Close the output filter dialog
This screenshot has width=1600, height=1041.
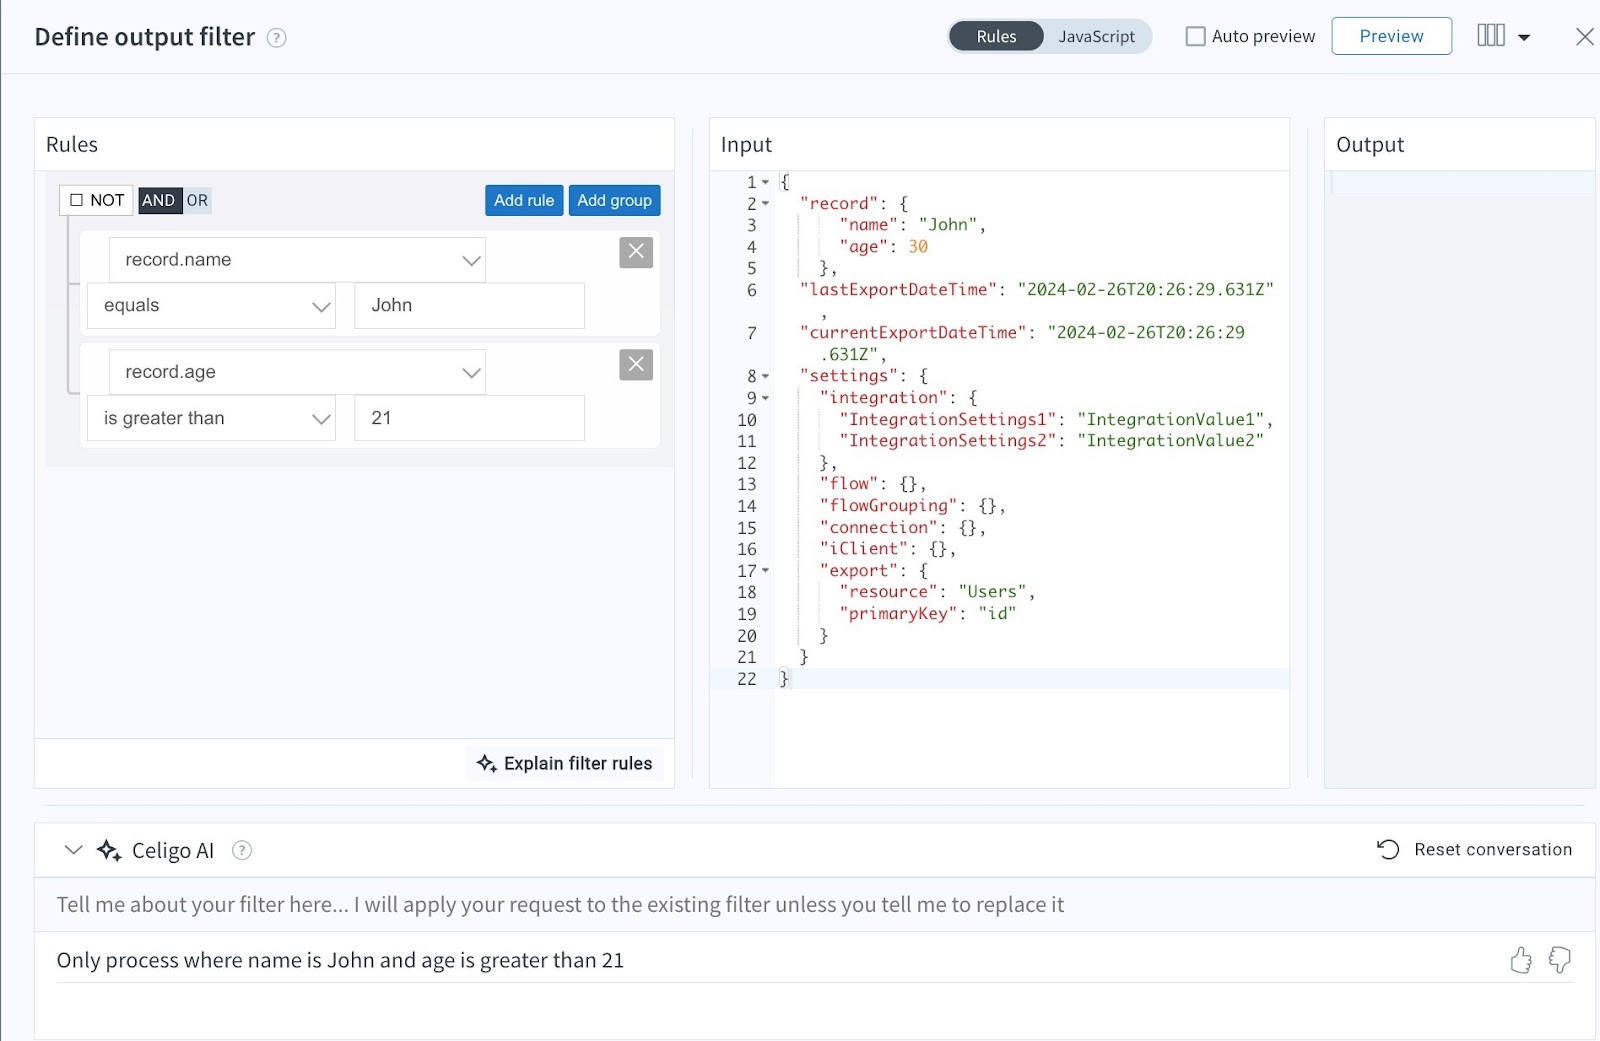click(x=1584, y=37)
